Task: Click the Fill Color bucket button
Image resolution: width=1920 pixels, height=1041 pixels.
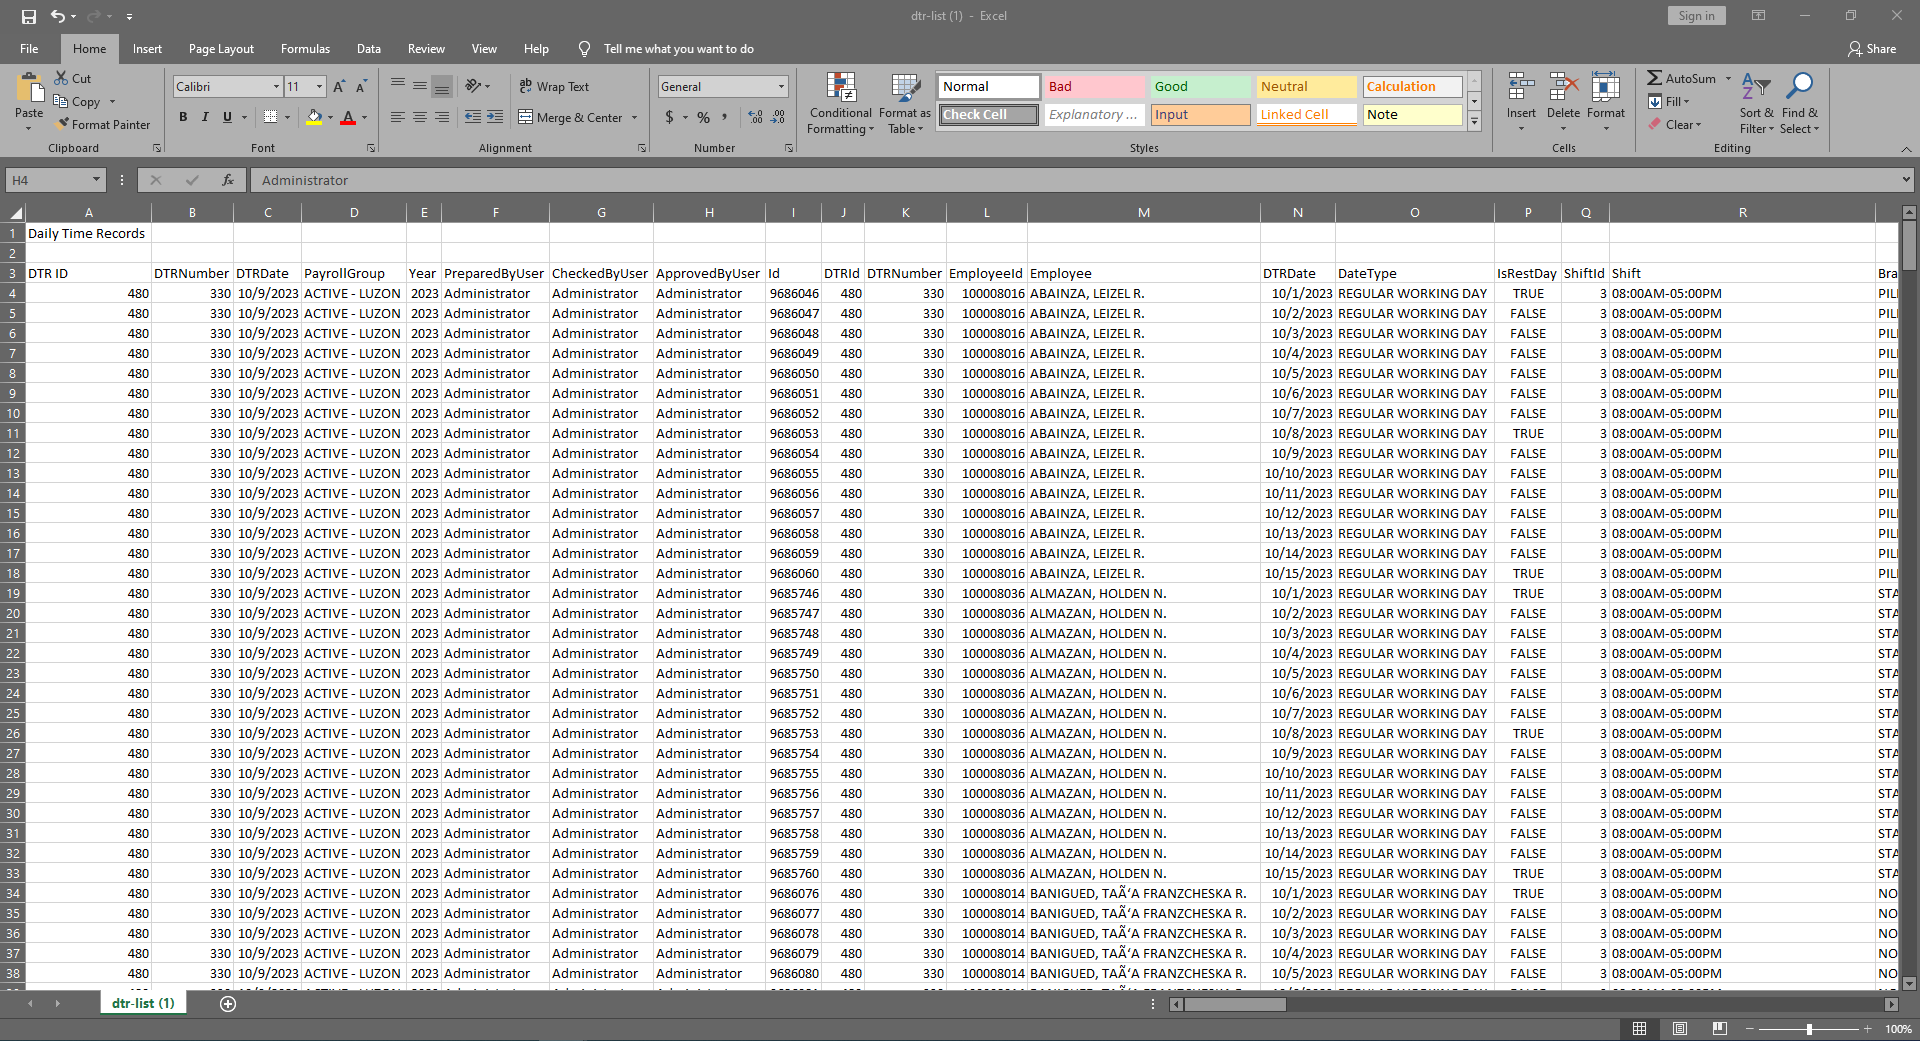Action: point(314,117)
